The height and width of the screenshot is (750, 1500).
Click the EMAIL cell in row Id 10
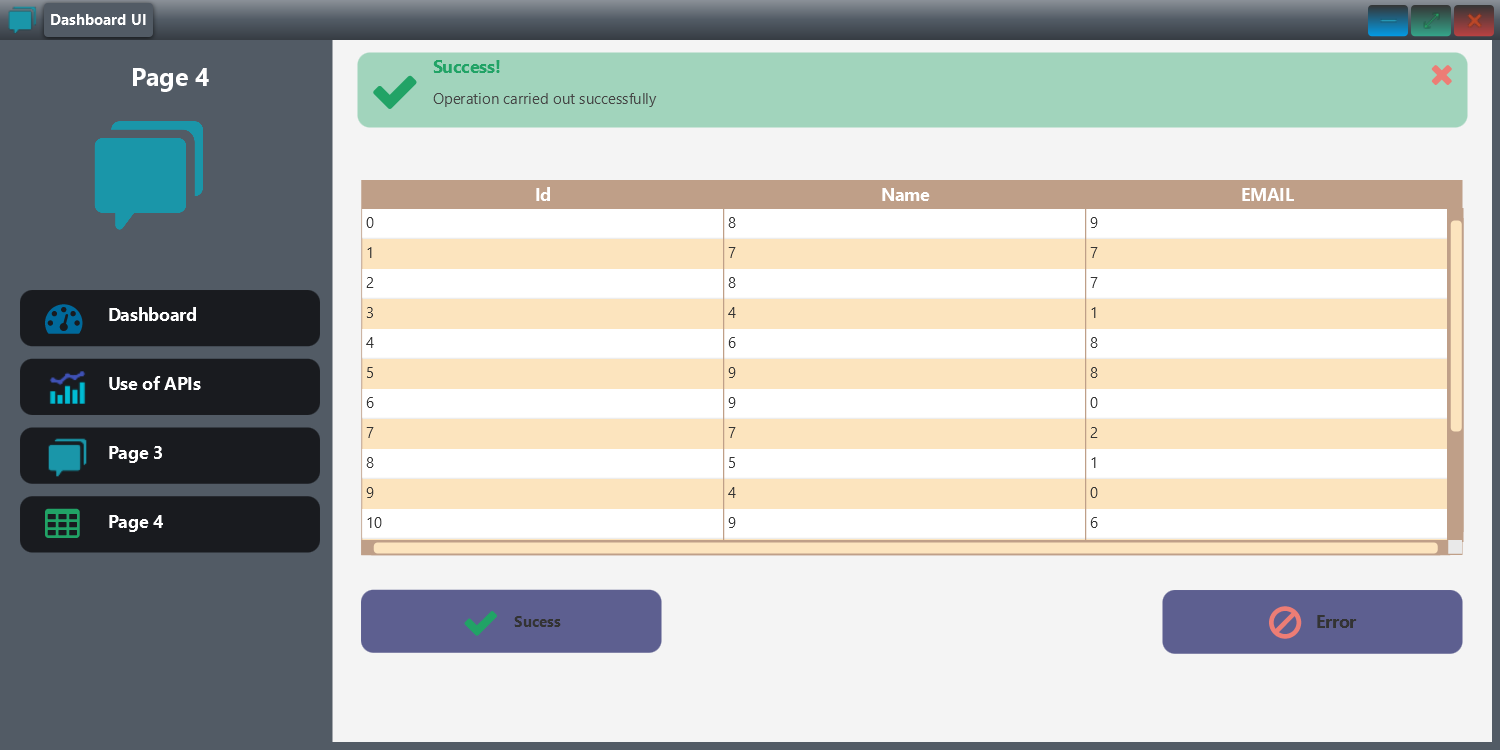tap(1267, 524)
